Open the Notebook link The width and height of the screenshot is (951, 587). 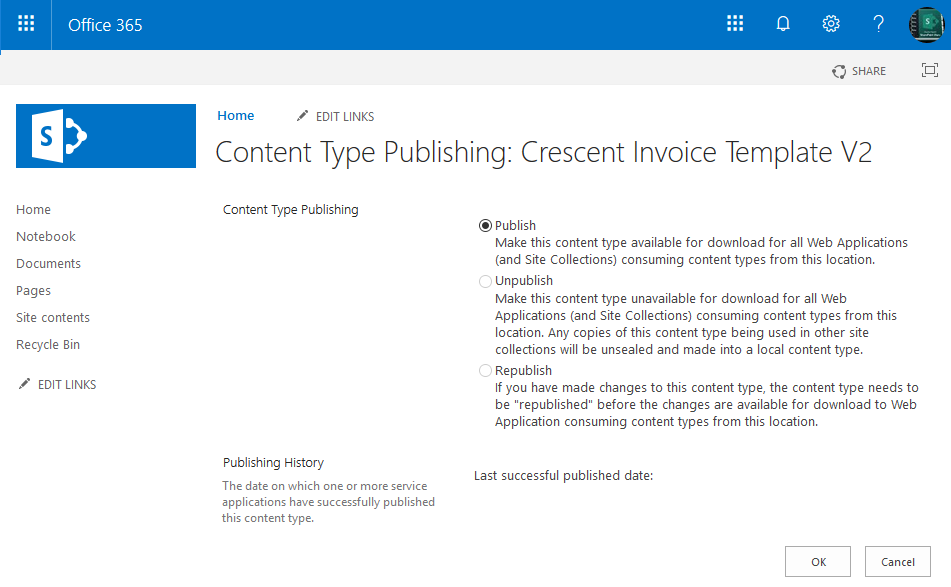[x=45, y=236]
